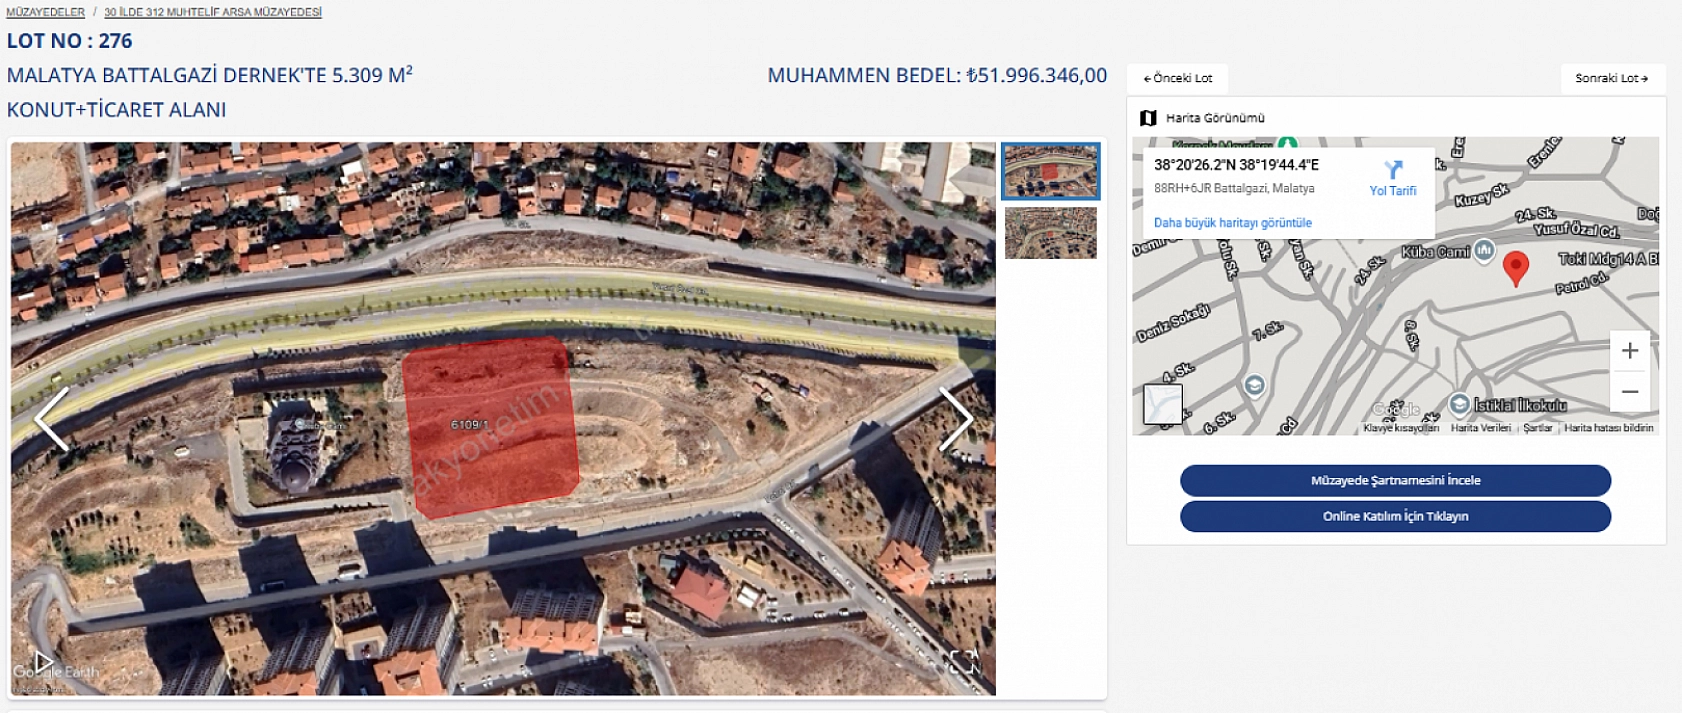Click the Yol Tarifi directions icon
This screenshot has width=1682, height=713.
click(1393, 171)
